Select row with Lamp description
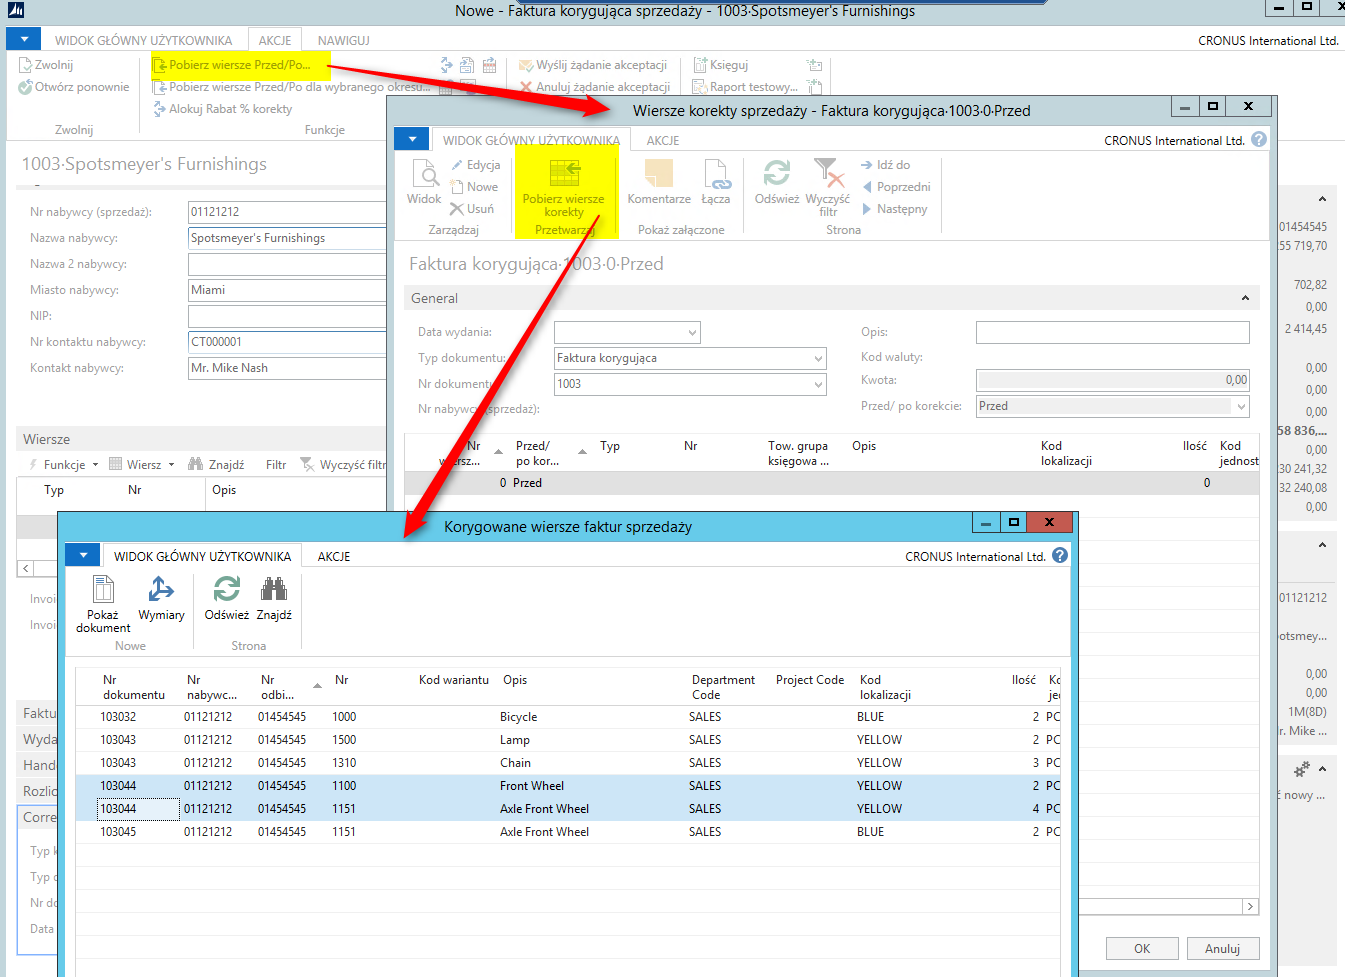The height and width of the screenshot is (977, 1345). [x=568, y=740]
